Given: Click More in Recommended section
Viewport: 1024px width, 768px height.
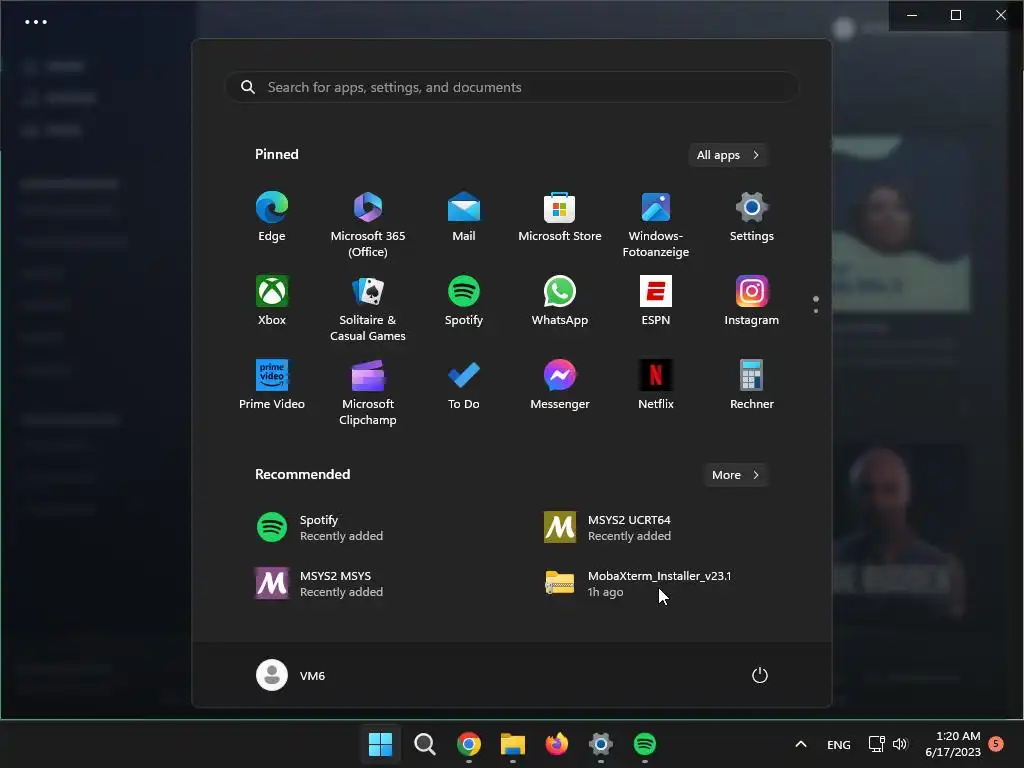Looking at the screenshot, I should (735, 475).
